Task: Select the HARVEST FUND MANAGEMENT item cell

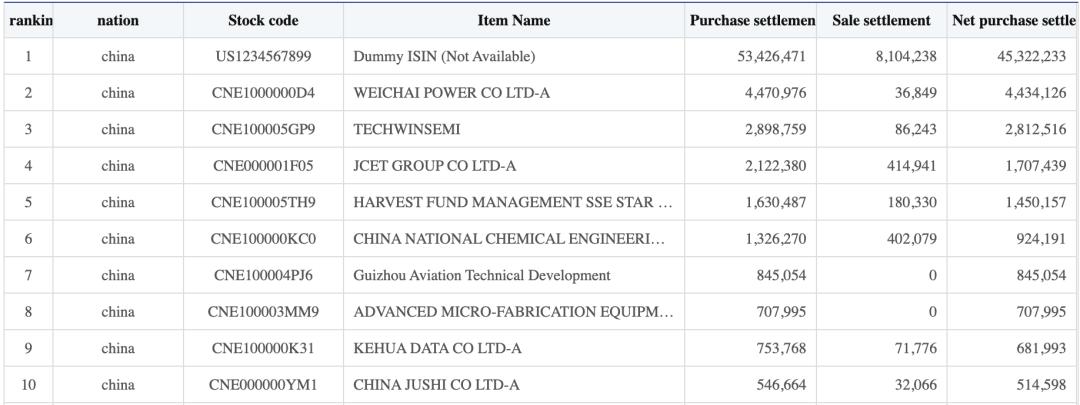Action: pos(514,202)
